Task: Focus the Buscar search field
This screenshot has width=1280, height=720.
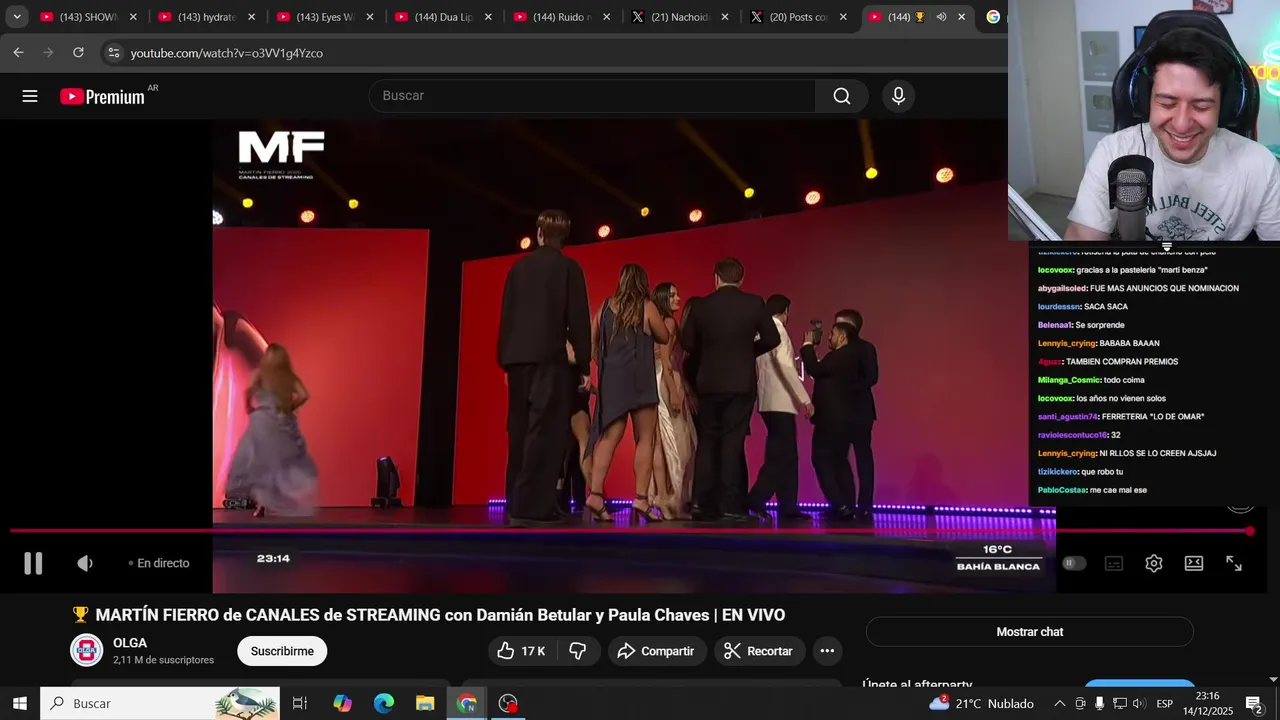Action: click(x=592, y=96)
